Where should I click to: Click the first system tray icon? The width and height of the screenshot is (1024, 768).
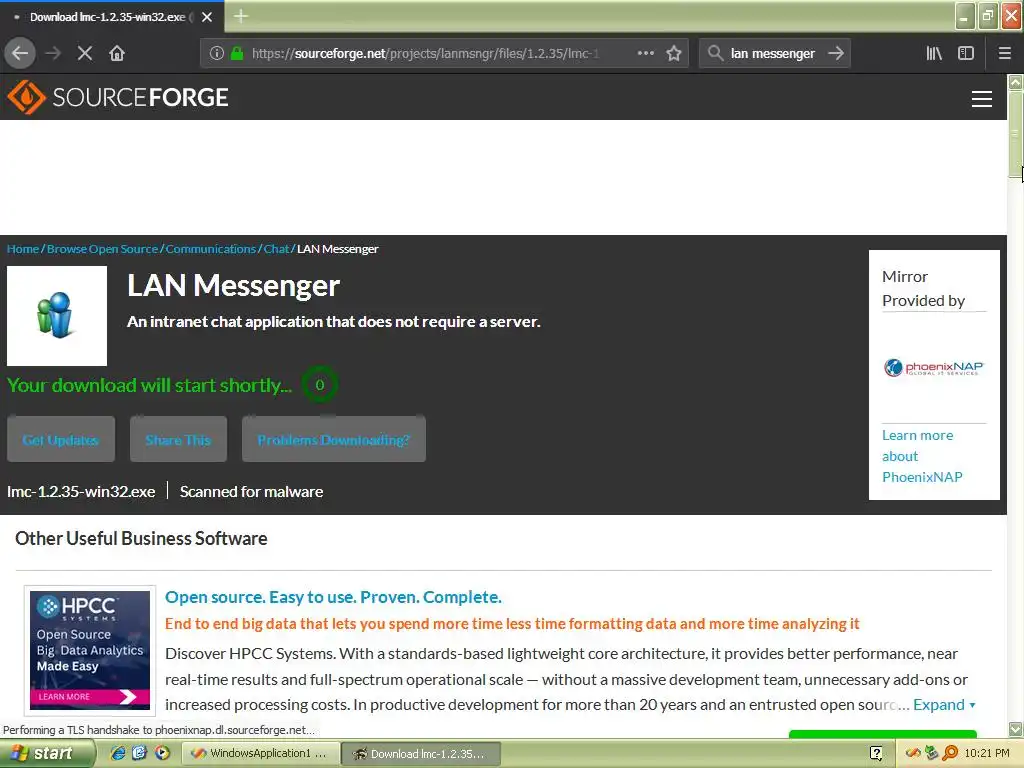[x=913, y=753]
